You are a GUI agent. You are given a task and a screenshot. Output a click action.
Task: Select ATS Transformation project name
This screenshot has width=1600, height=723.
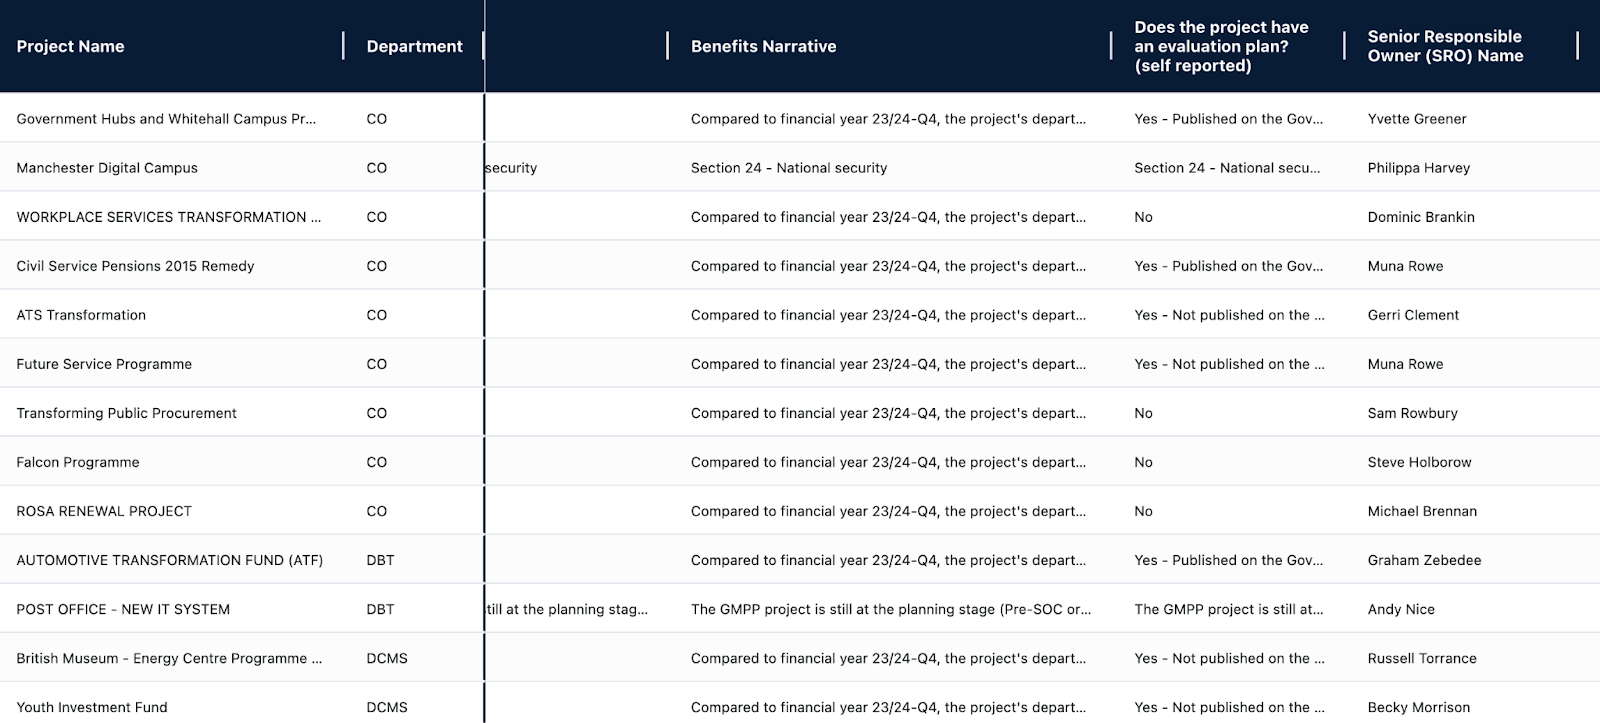pyautogui.click(x=81, y=315)
